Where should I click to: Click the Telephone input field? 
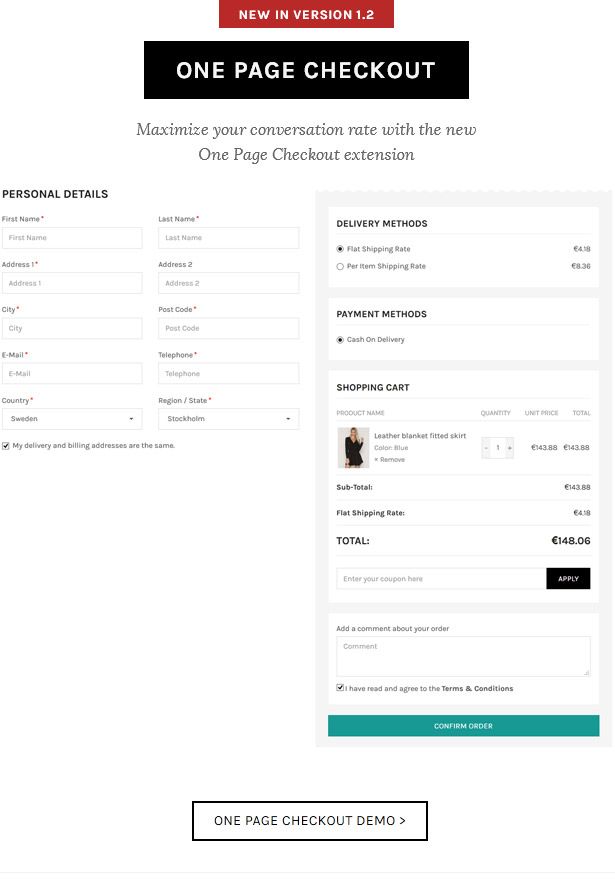[228, 374]
